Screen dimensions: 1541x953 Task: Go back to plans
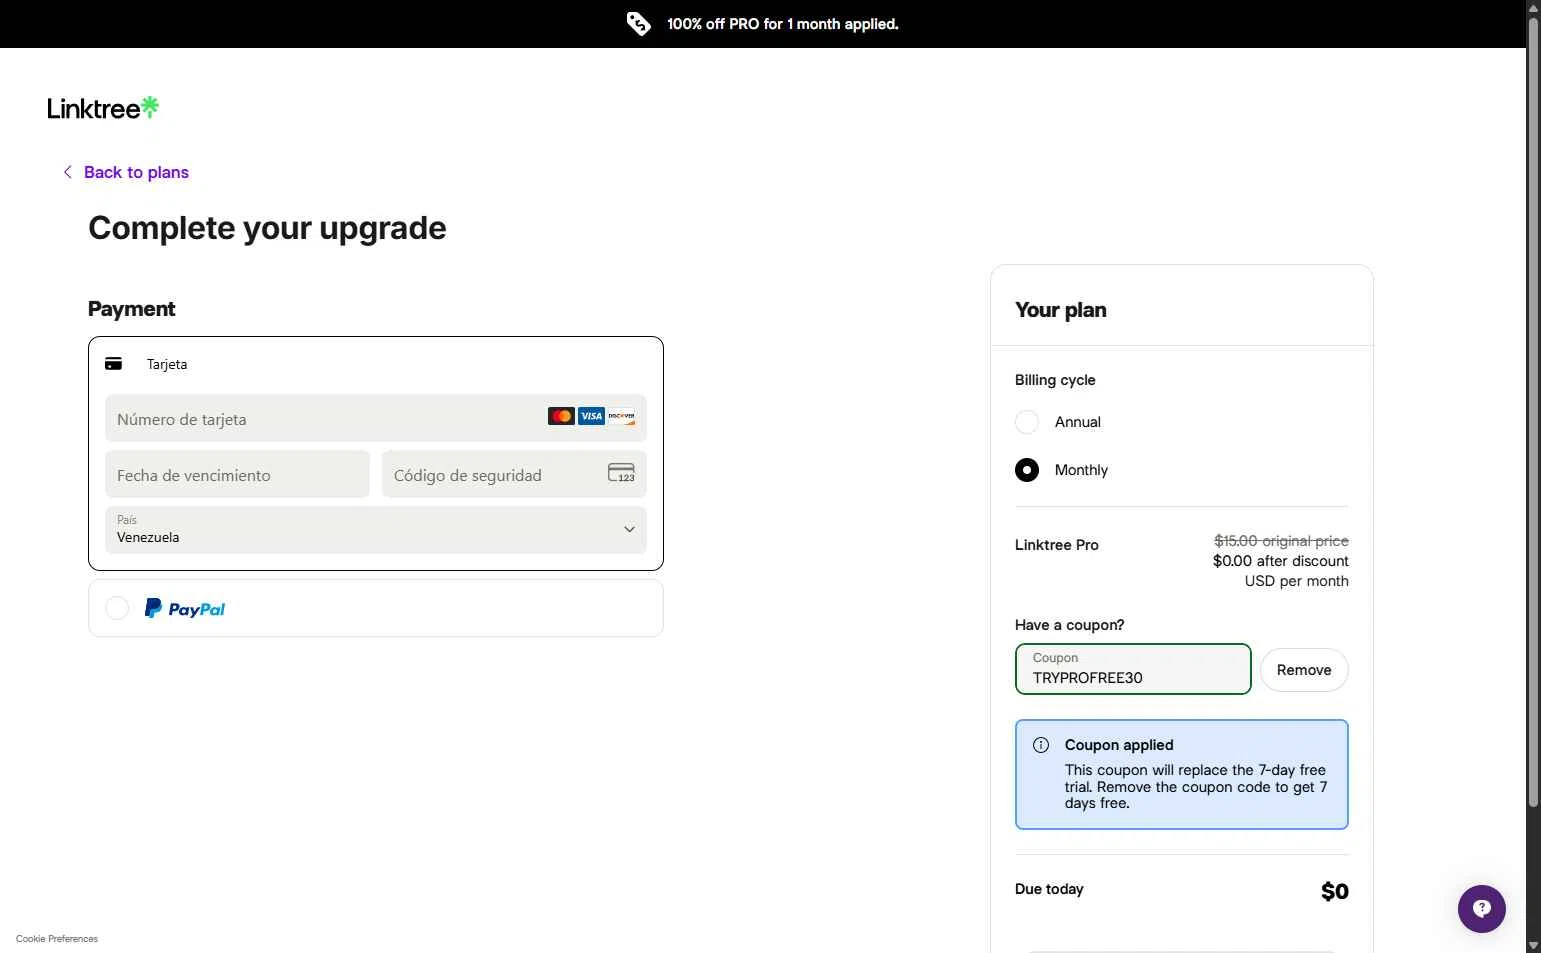pos(136,172)
